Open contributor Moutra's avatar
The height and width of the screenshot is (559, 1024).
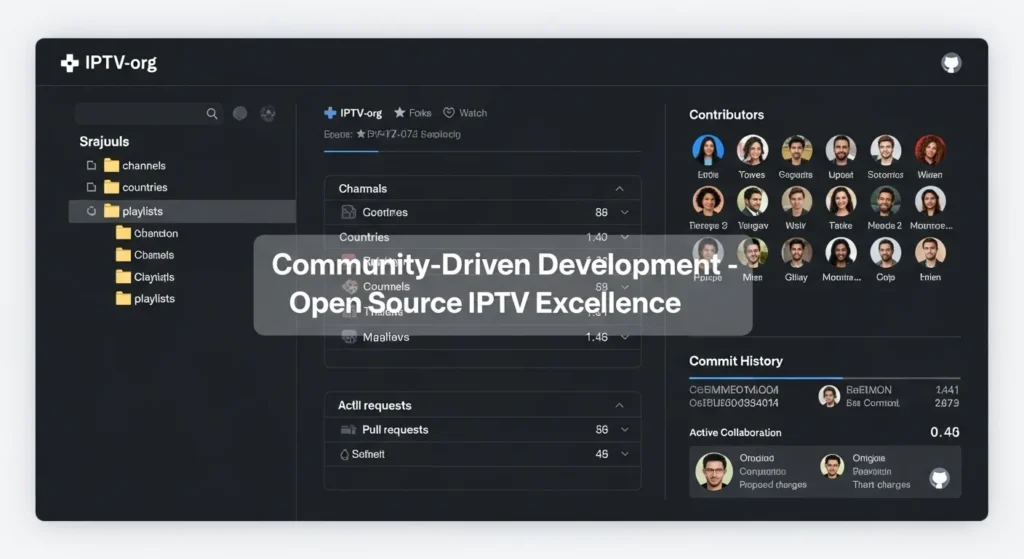pyautogui.click(x=841, y=253)
